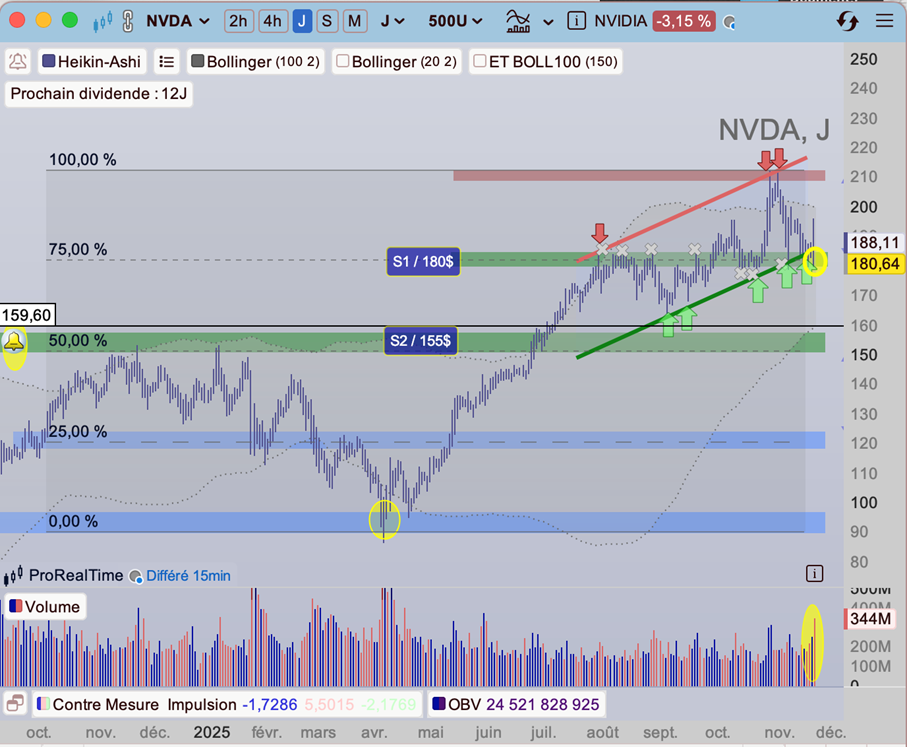Click the NVIDIA instrument name
Image resolution: width=907 pixels, height=747 pixels.
[621, 21]
